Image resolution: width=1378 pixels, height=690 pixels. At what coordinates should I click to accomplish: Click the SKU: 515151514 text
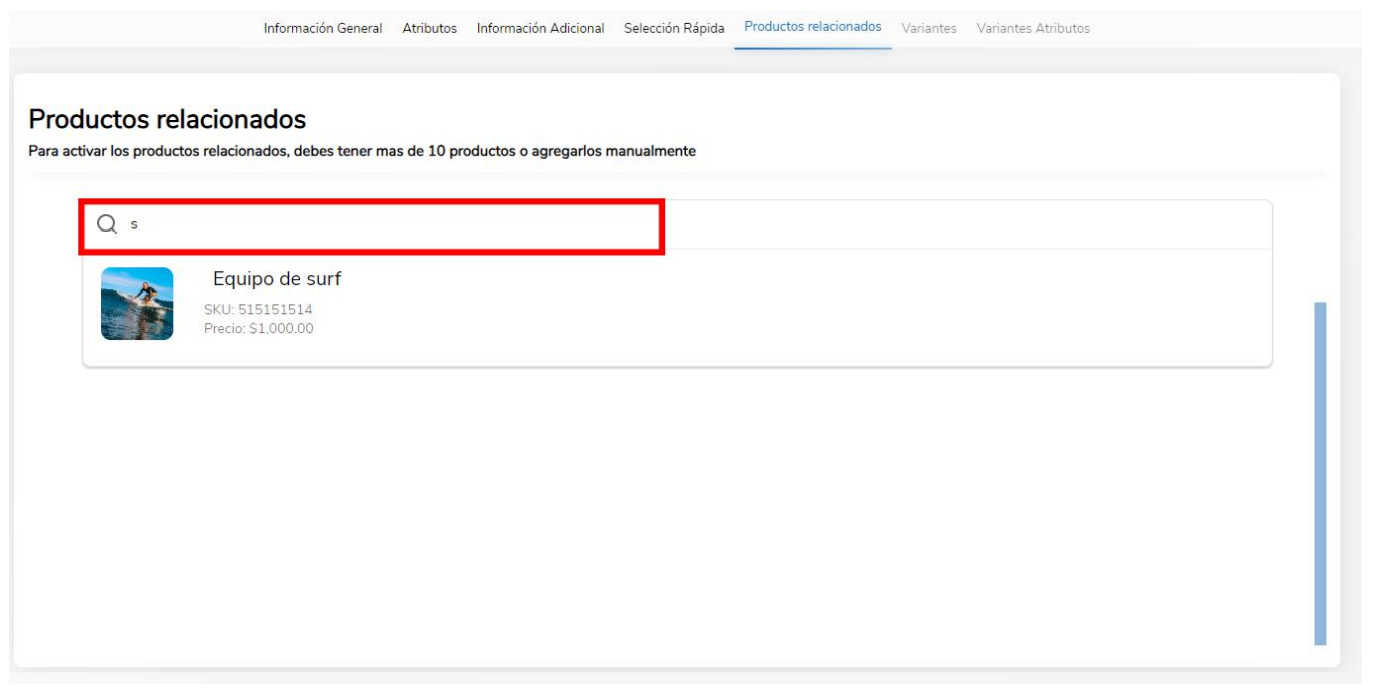(x=258, y=310)
